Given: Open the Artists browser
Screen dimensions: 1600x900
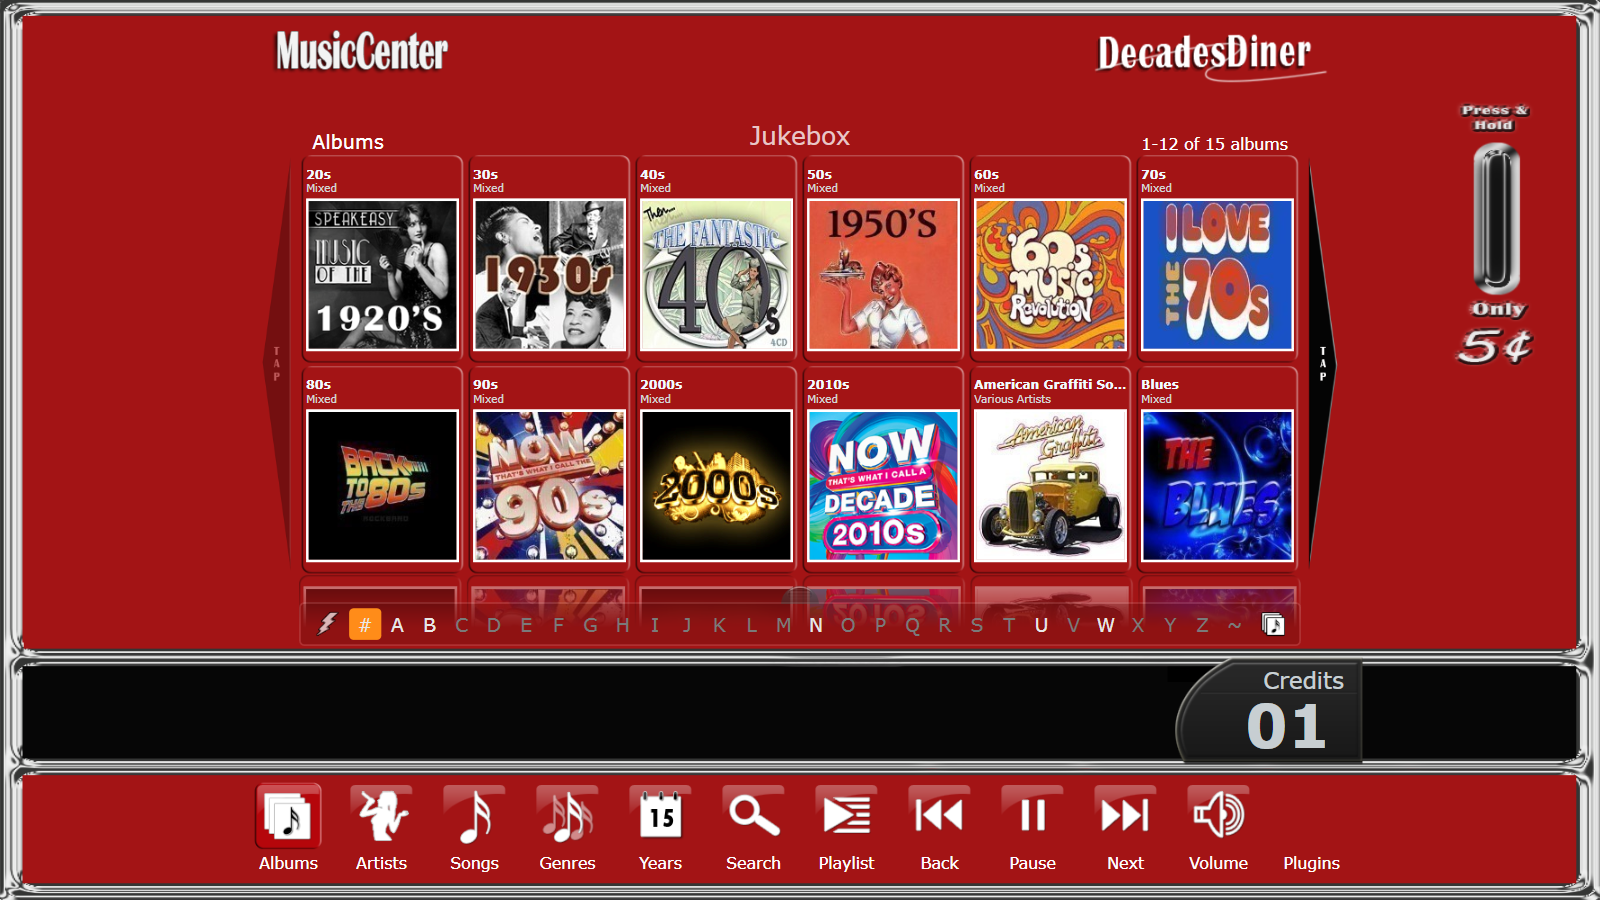Looking at the screenshot, I should tap(381, 816).
